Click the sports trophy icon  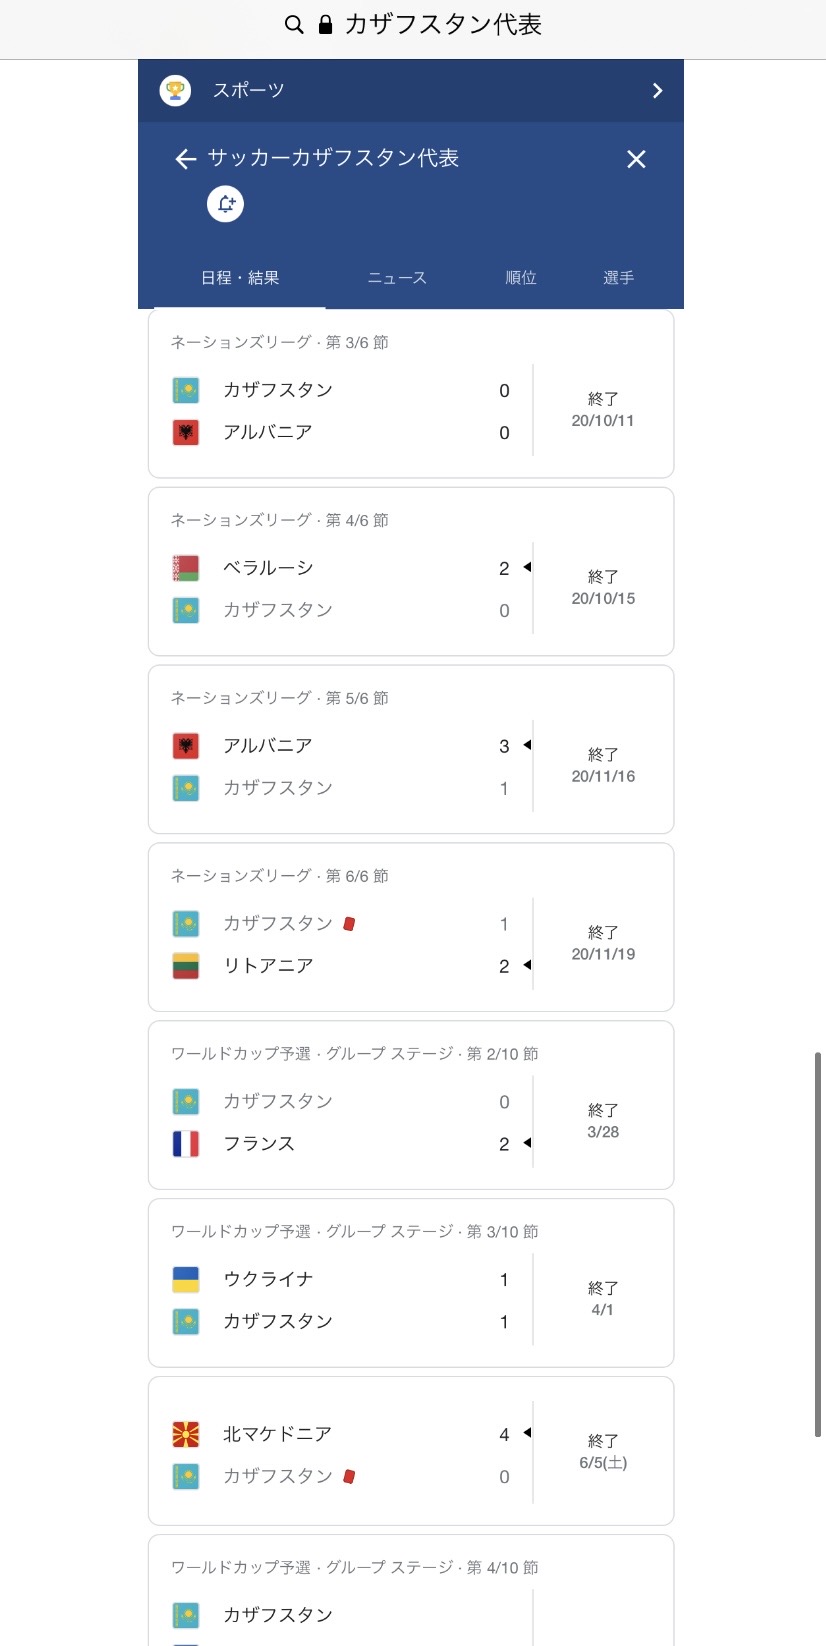pyautogui.click(x=175, y=90)
